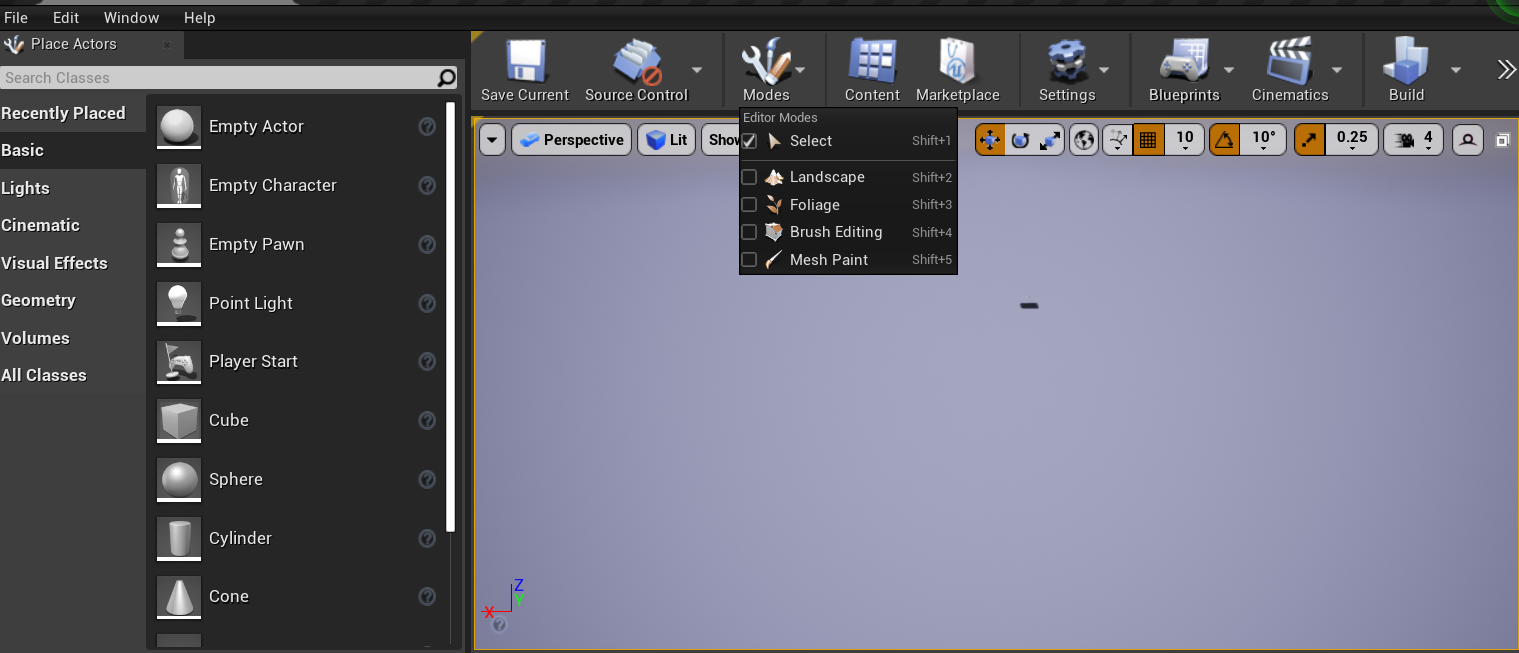The image size is (1519, 653).
Task: Open help for Sphere
Action: [x=427, y=479]
